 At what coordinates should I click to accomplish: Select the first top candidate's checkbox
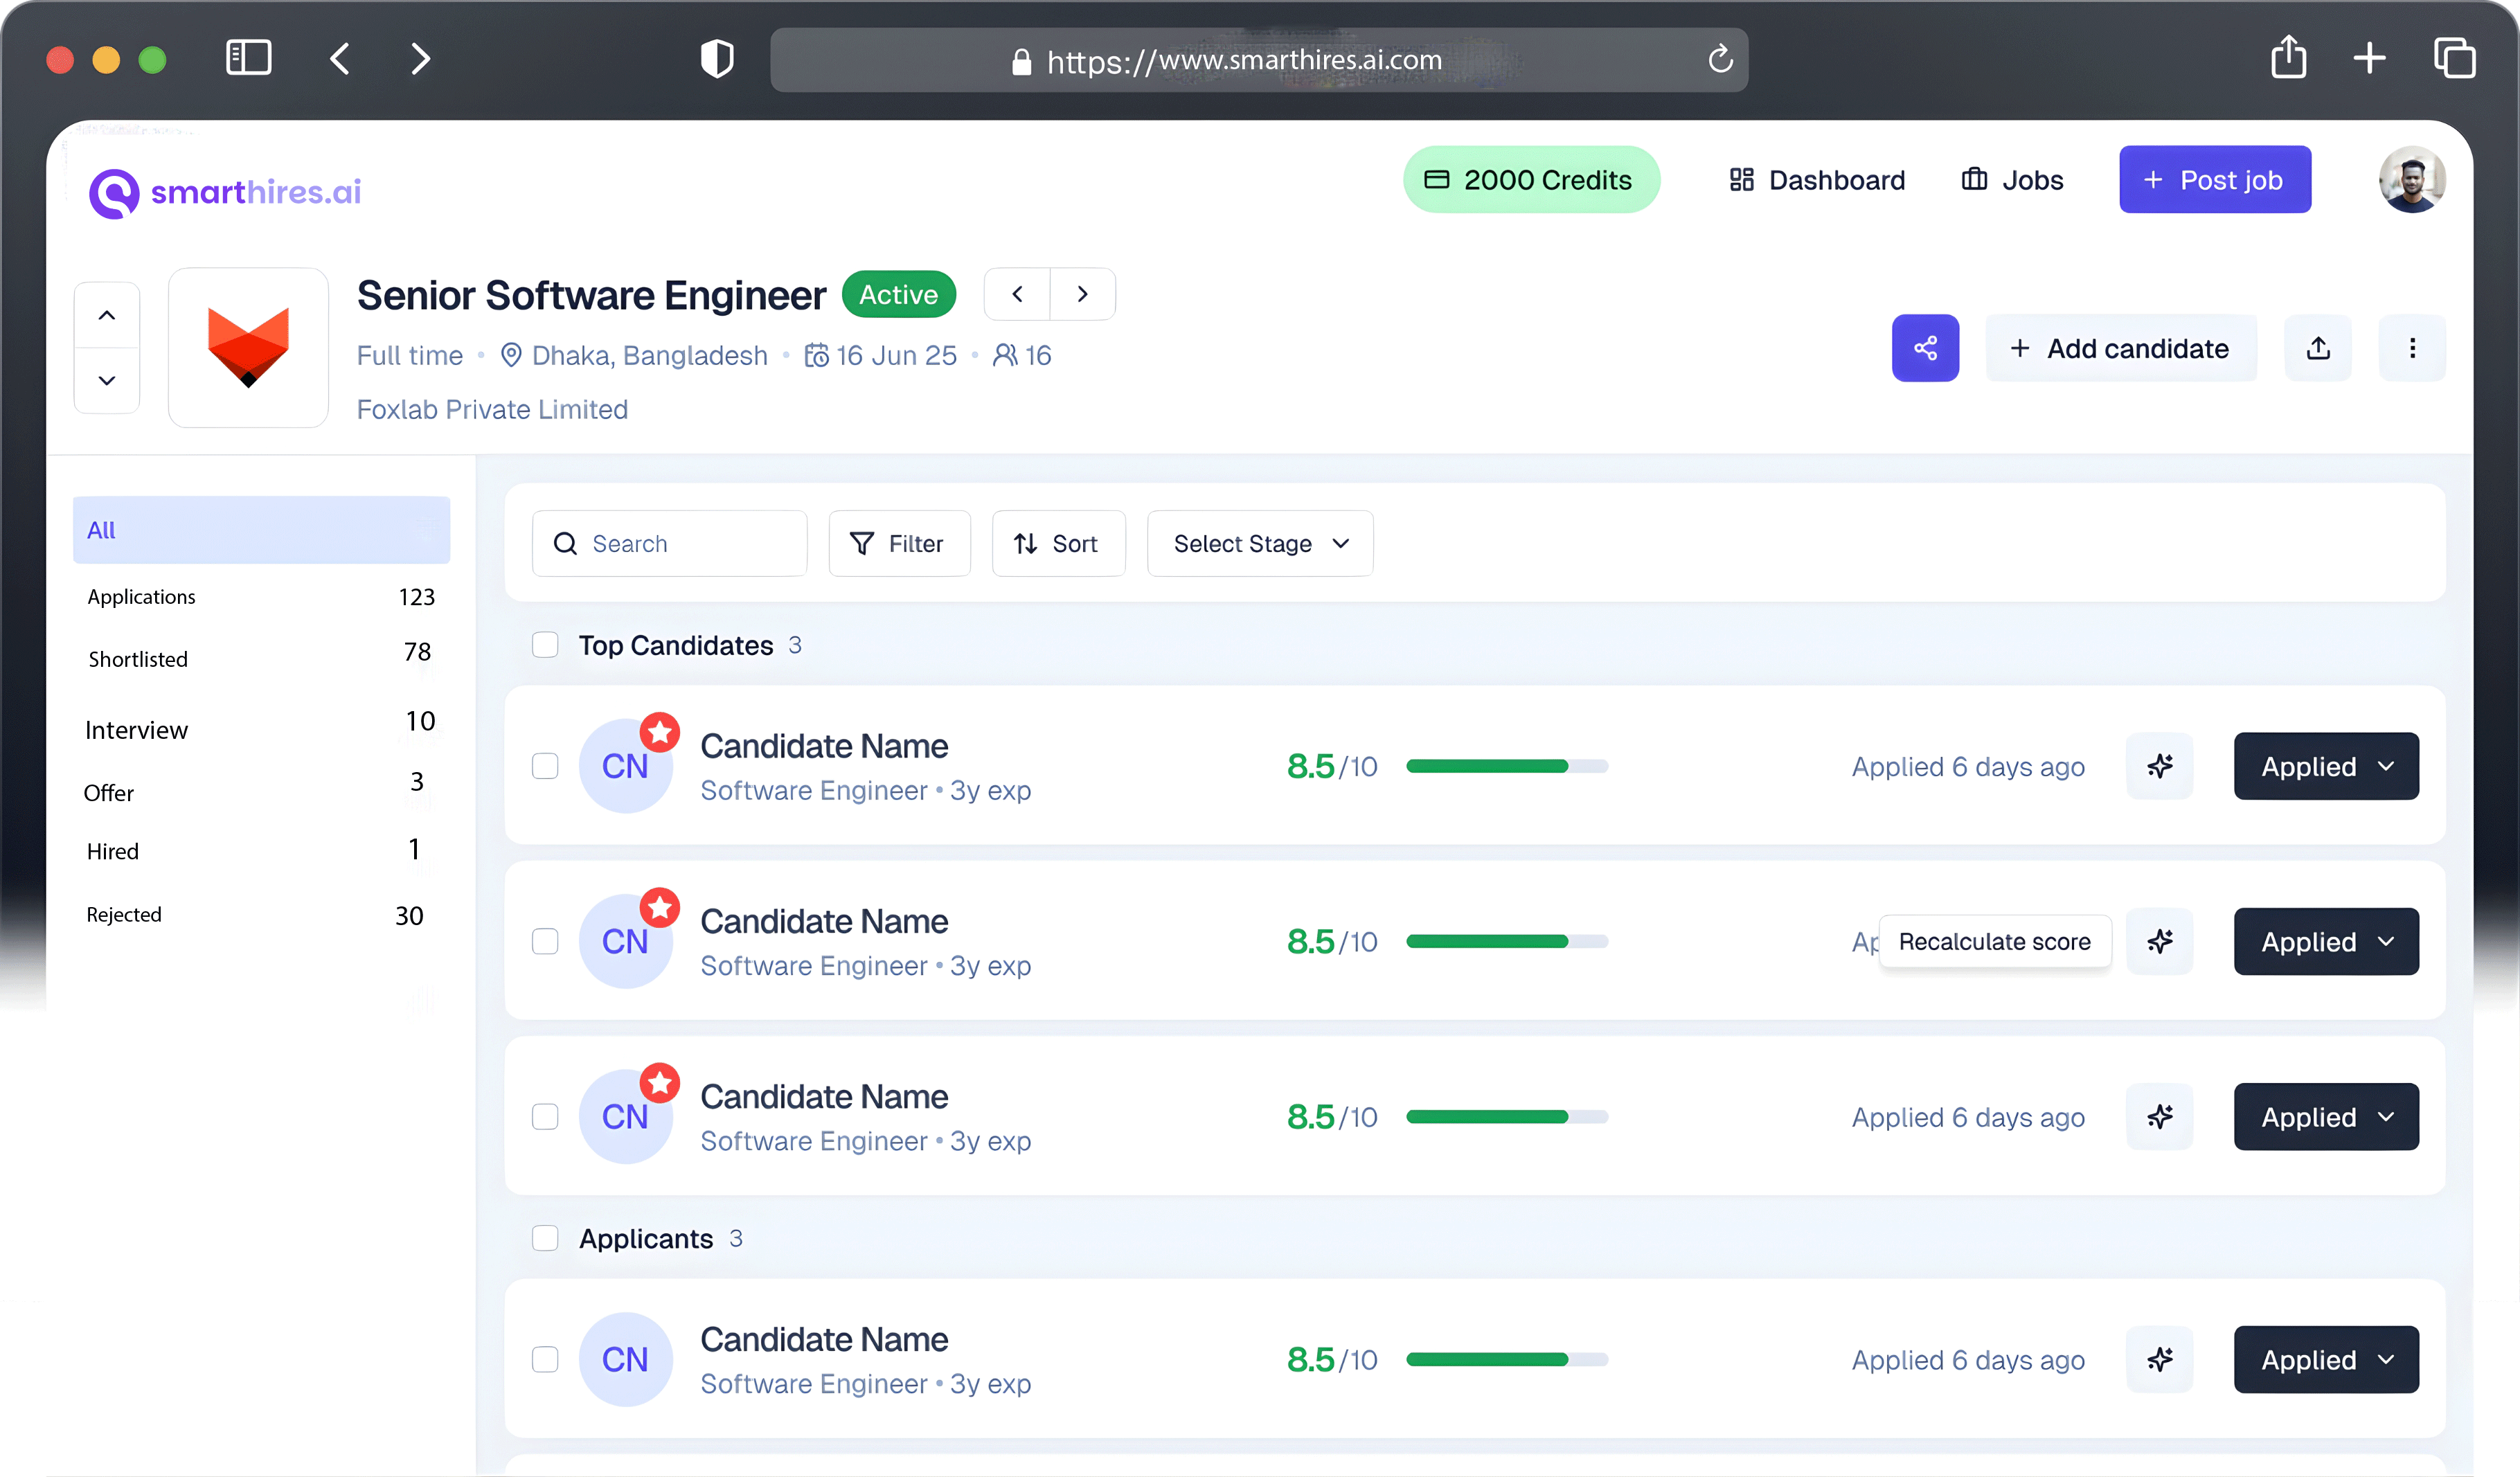(x=545, y=766)
